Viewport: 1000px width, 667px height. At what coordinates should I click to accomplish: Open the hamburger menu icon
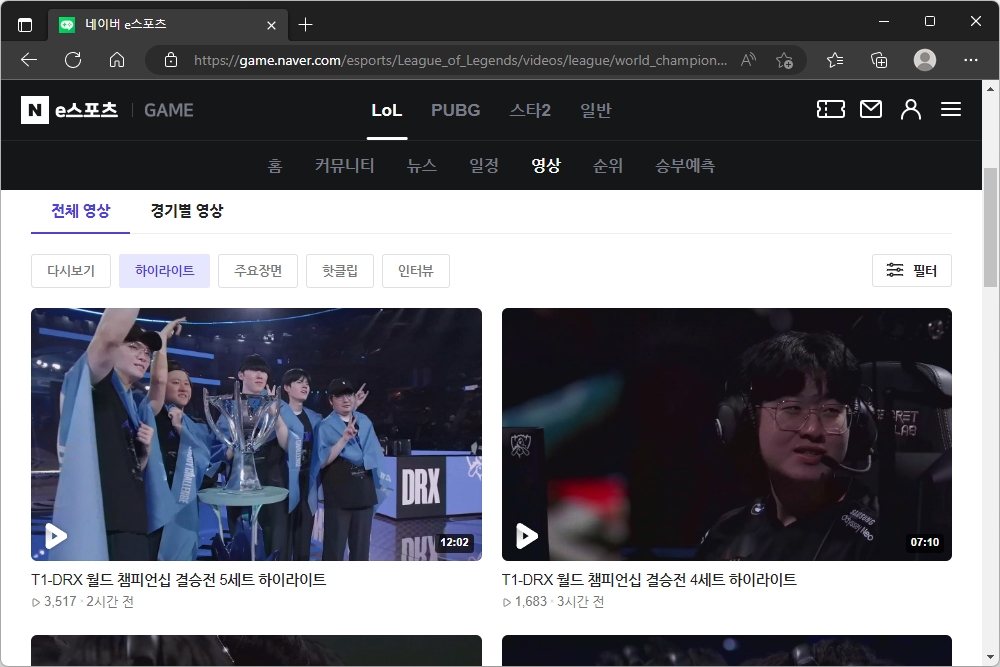pos(950,109)
